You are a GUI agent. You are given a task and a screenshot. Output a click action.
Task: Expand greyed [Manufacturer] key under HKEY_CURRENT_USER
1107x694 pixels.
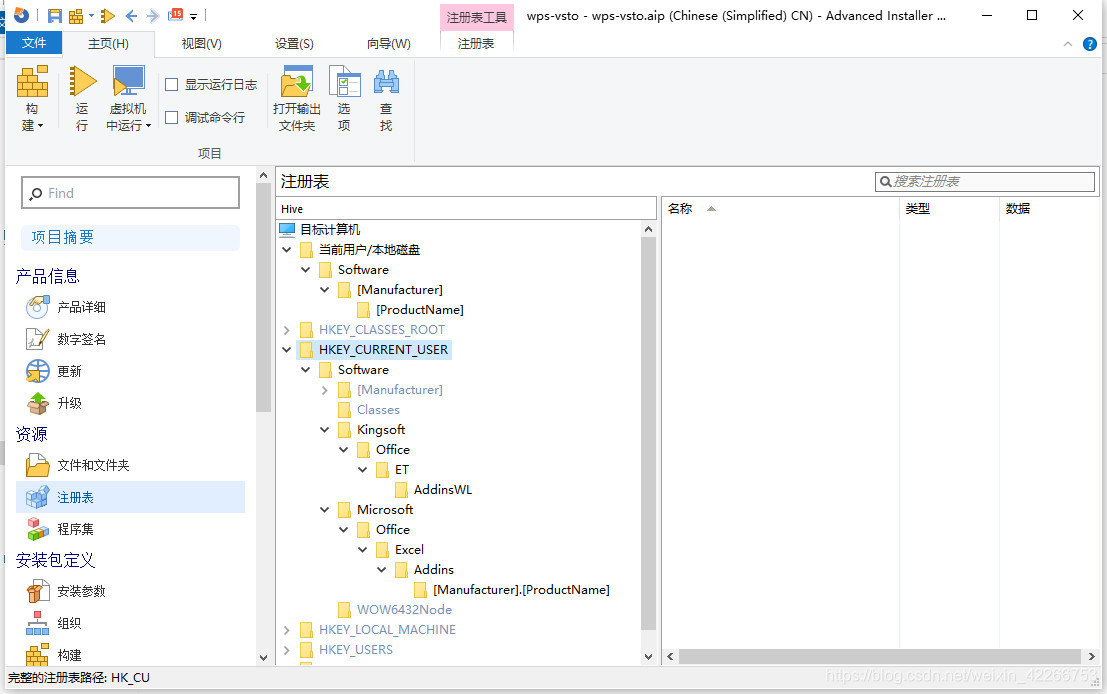tap(325, 390)
